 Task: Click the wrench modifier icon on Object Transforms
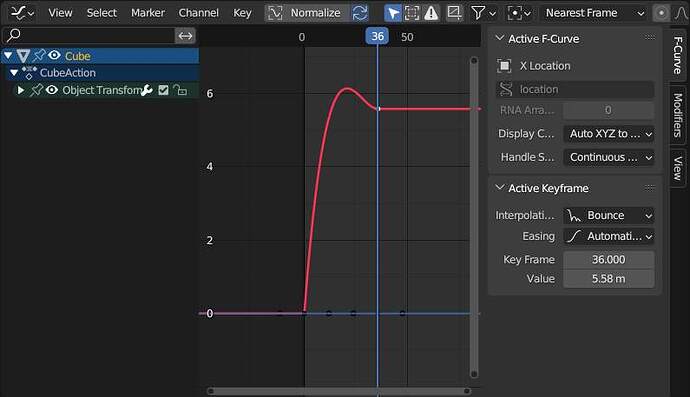pos(147,90)
